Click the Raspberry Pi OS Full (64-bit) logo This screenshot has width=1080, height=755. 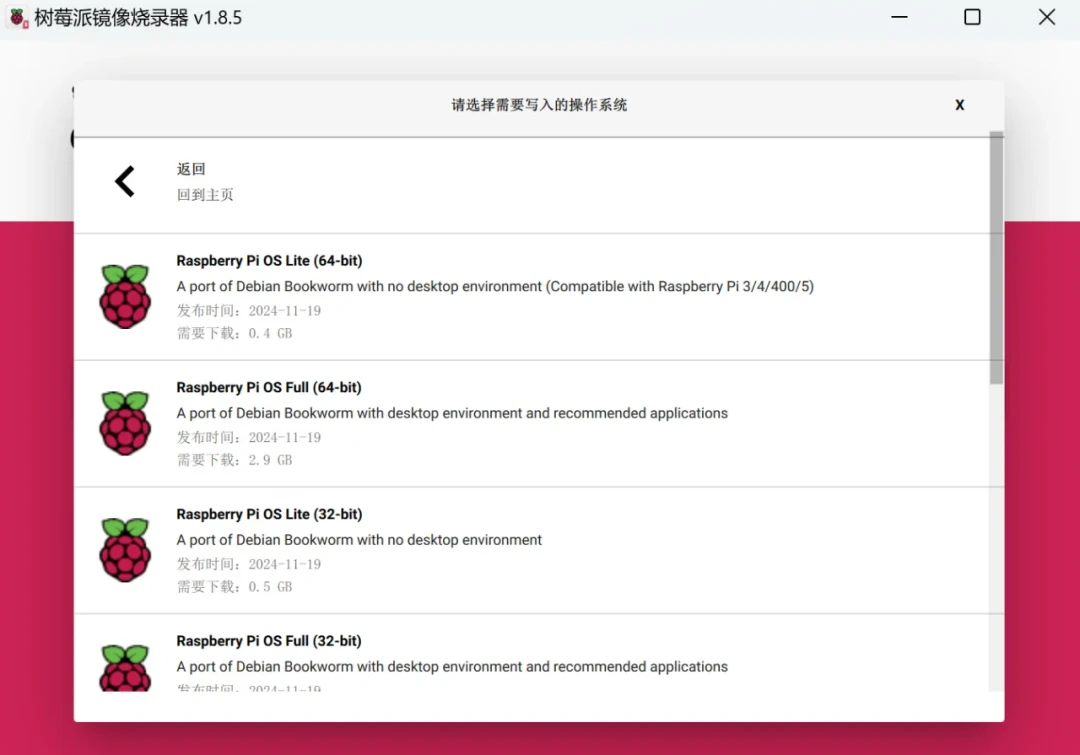click(125, 423)
